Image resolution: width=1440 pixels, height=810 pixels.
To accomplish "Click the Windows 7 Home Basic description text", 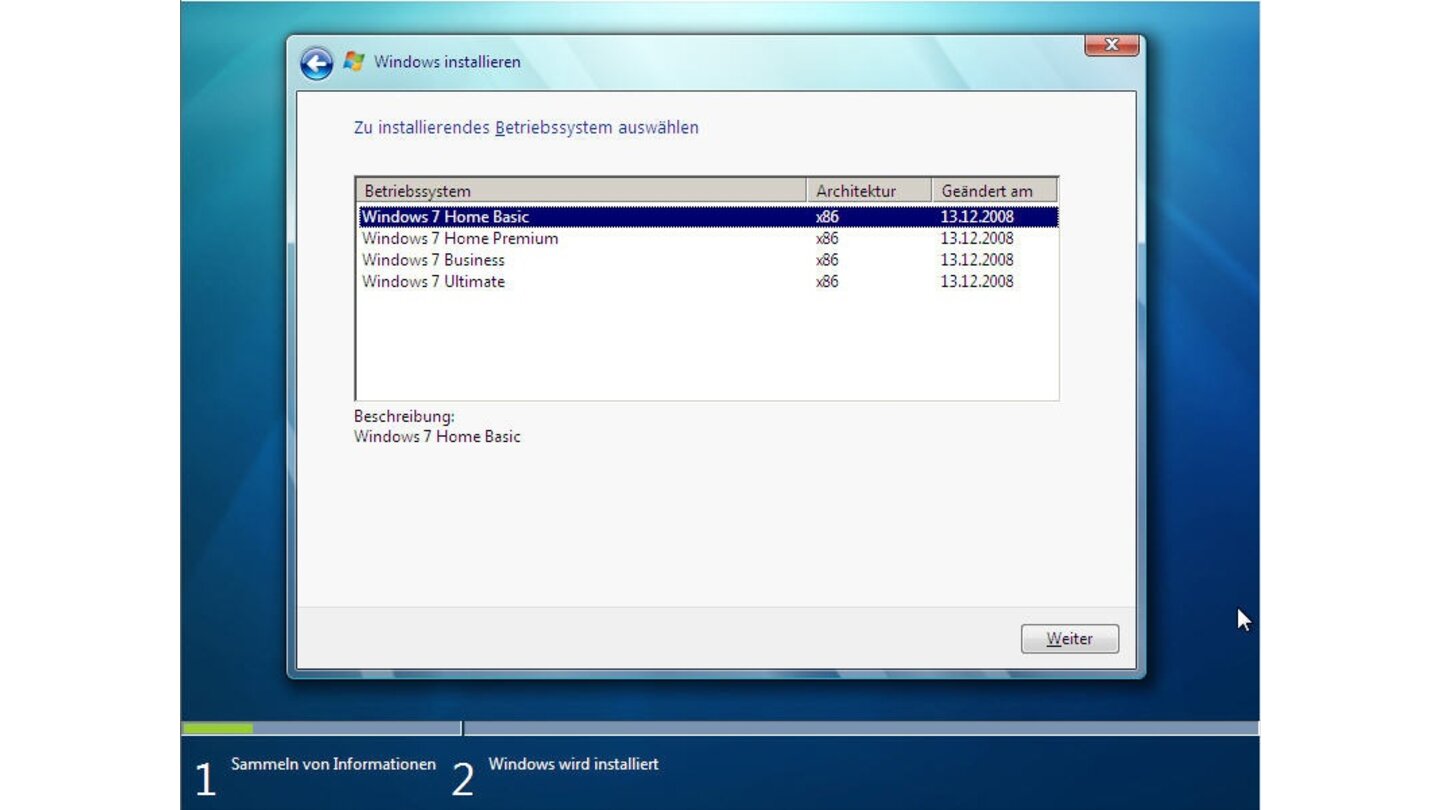I will point(437,437).
